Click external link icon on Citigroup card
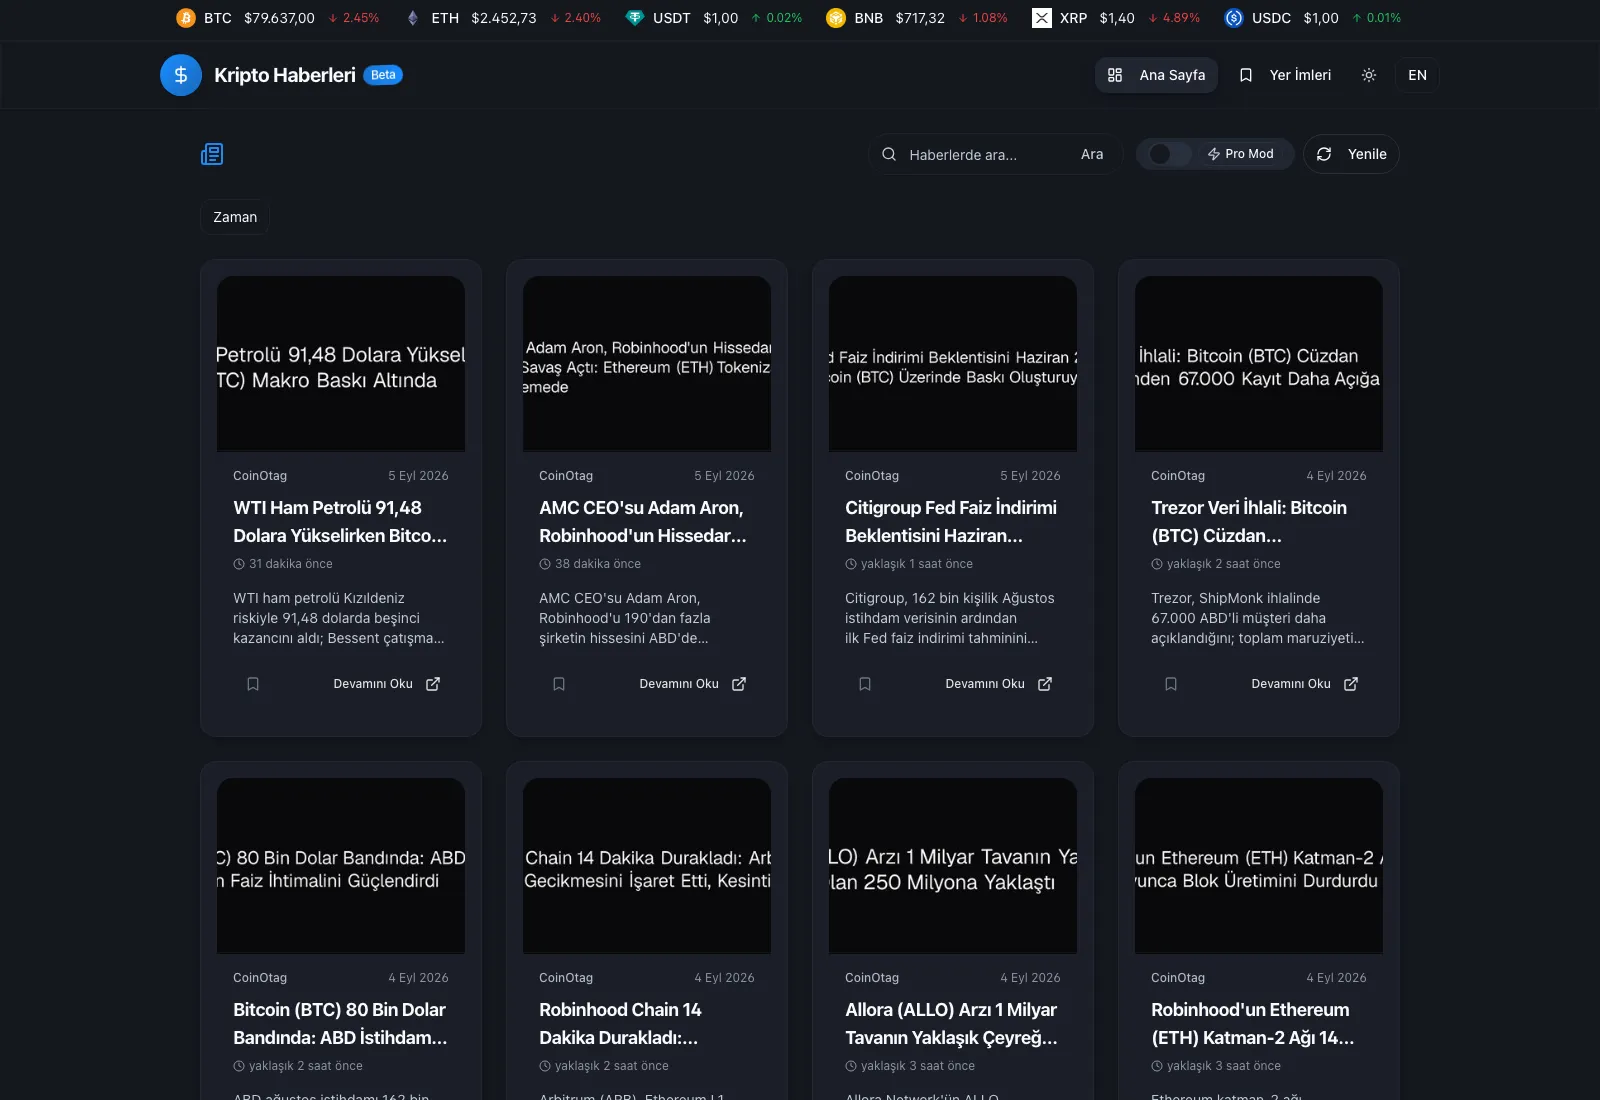 pos(1045,684)
